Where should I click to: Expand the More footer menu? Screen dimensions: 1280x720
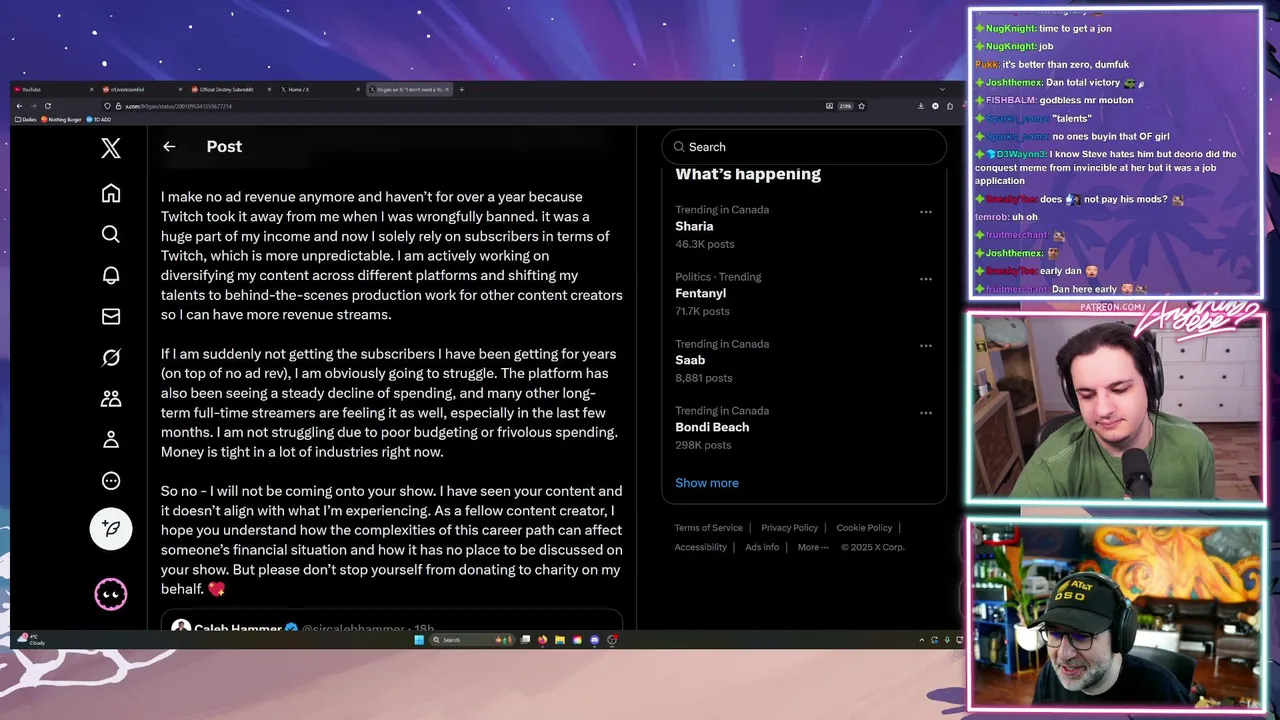point(811,547)
